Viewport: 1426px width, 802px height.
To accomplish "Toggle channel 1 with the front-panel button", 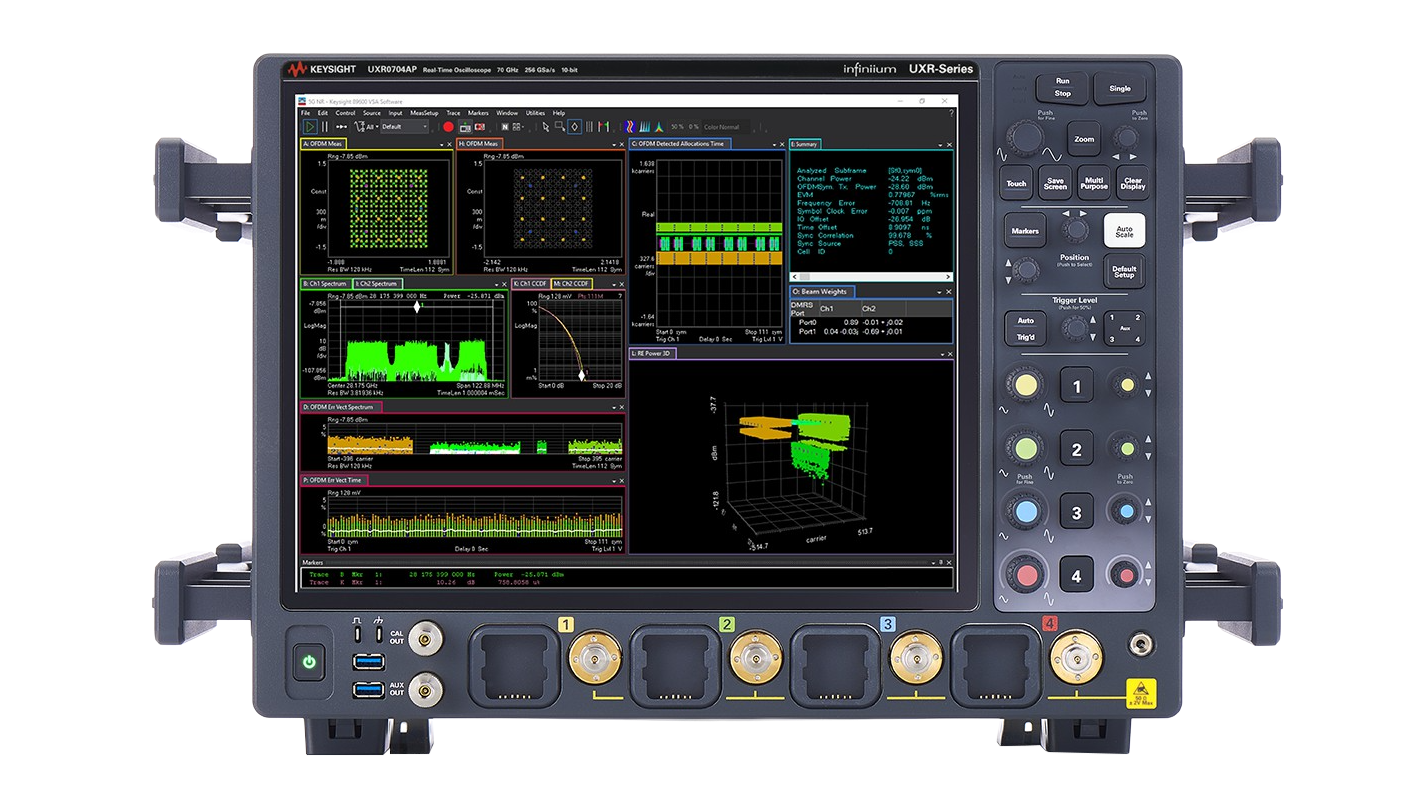I will point(1076,387).
